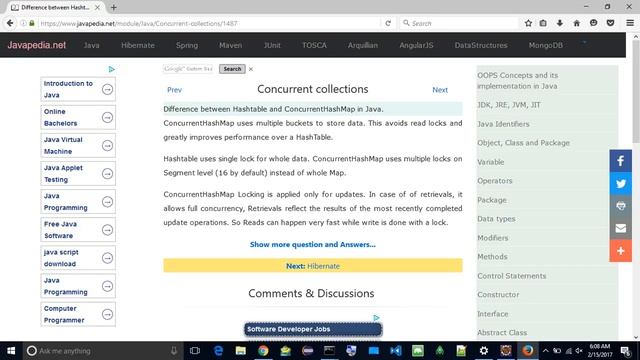Click the address bar URL
The width and height of the screenshot is (640, 360).
pos(139,23)
